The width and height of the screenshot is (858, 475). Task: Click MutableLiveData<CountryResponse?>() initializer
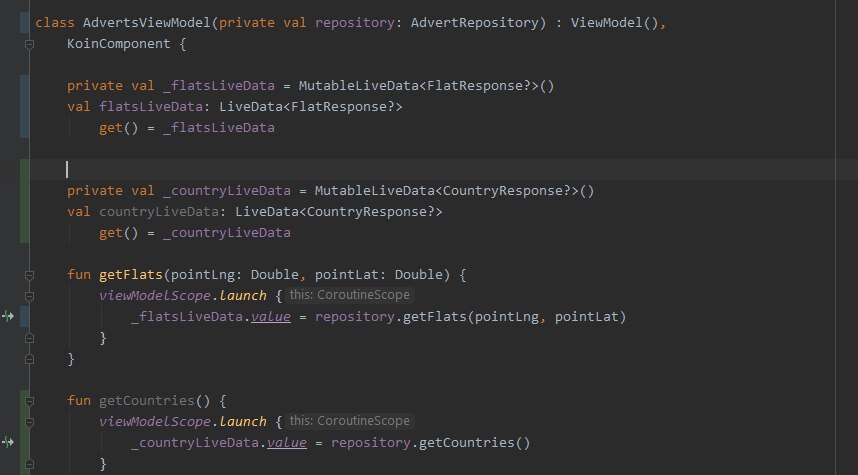click(x=454, y=190)
